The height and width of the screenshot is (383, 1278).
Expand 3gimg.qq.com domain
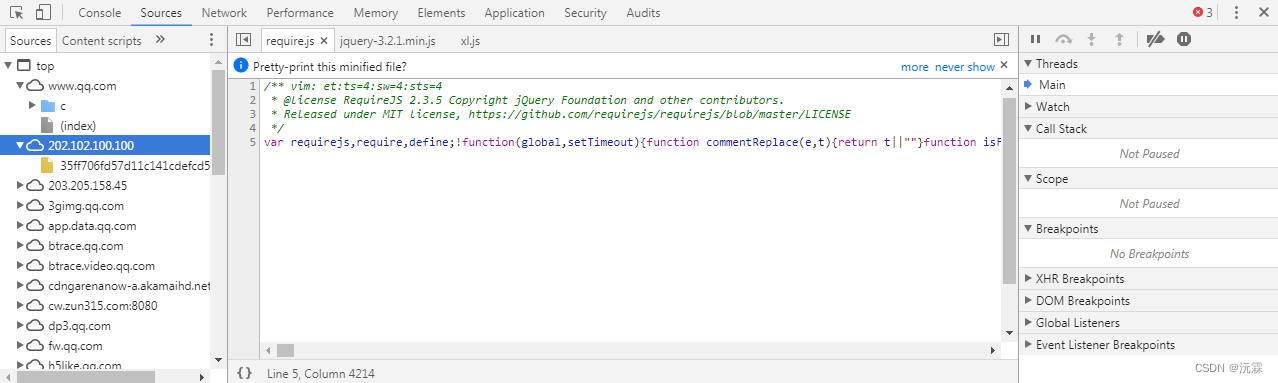[x=20, y=206]
